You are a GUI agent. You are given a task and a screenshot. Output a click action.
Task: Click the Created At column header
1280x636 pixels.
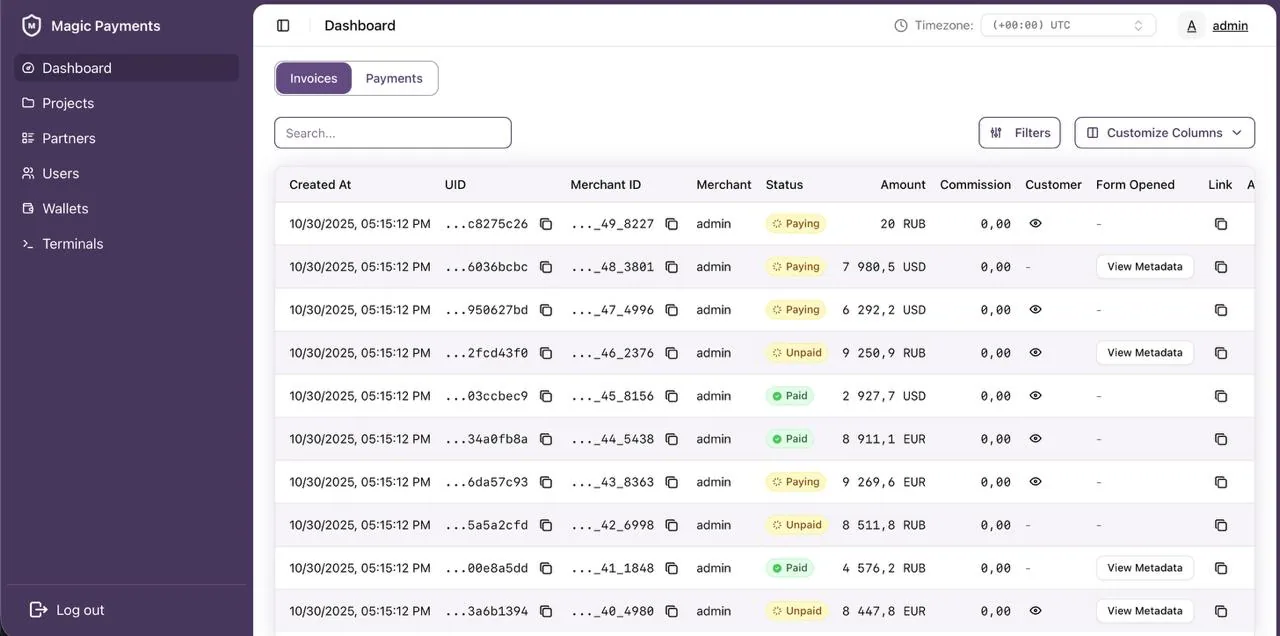(x=320, y=185)
